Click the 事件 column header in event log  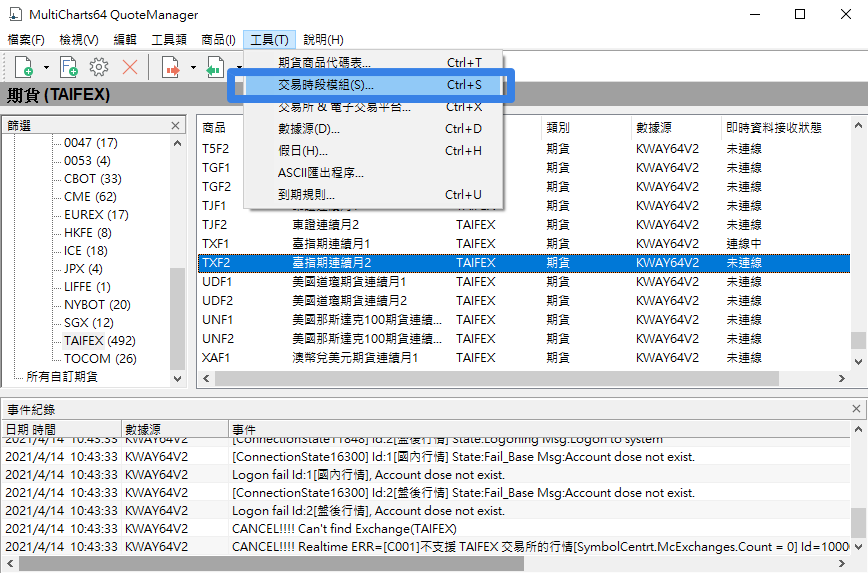539,430
